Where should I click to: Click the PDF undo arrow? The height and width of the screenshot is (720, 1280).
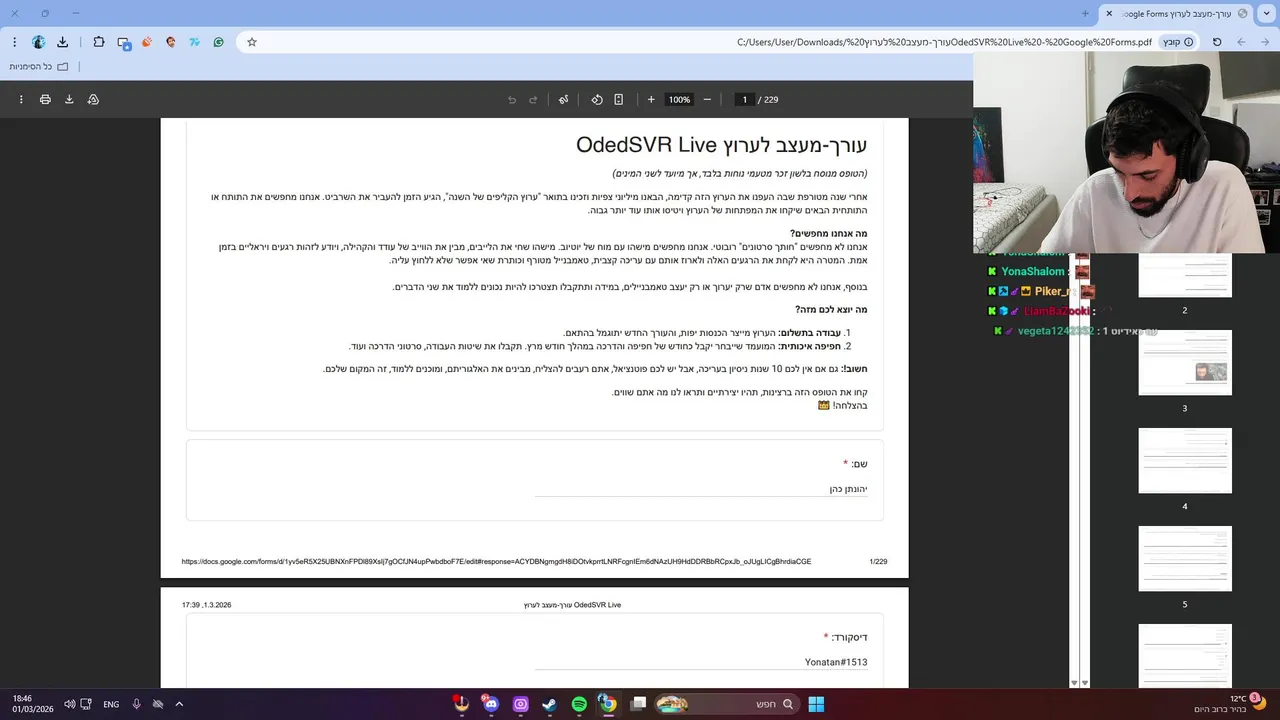tap(512, 99)
